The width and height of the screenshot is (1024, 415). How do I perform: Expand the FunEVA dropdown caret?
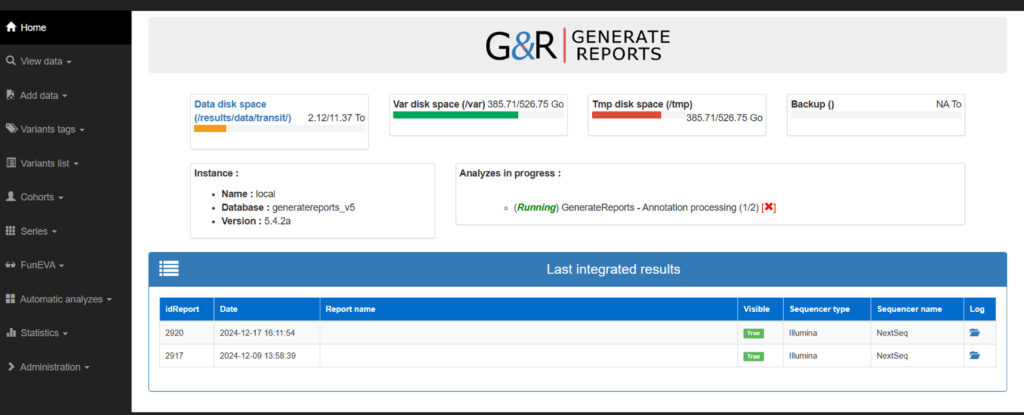(x=61, y=266)
